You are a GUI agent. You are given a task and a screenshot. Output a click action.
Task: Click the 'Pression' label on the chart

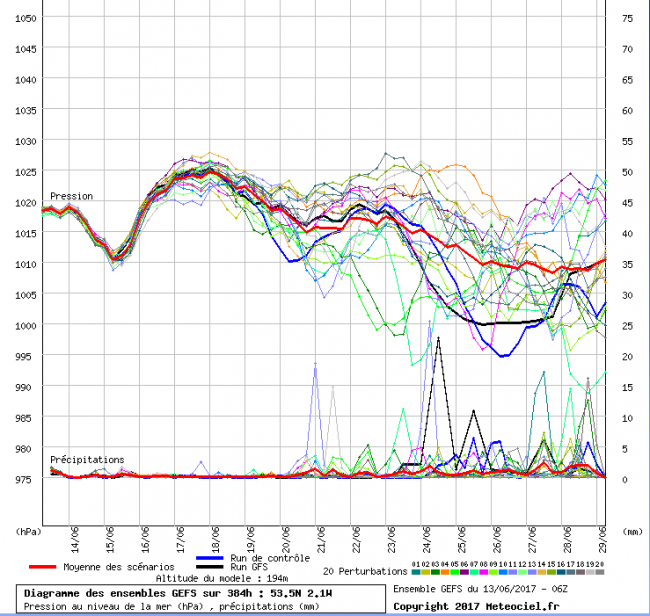pos(71,197)
